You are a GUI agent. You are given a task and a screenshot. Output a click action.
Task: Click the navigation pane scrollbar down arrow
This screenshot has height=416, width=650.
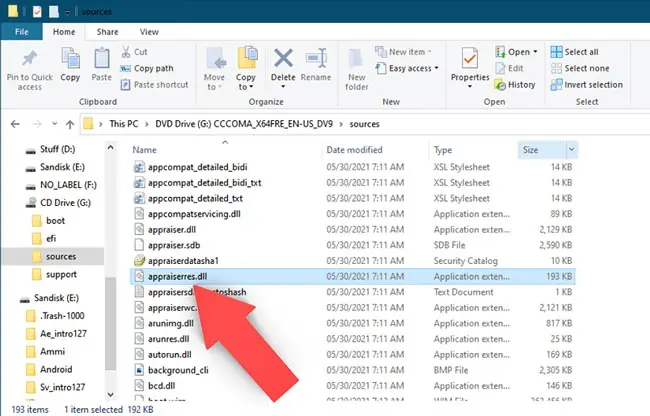pyautogui.click(x=110, y=394)
